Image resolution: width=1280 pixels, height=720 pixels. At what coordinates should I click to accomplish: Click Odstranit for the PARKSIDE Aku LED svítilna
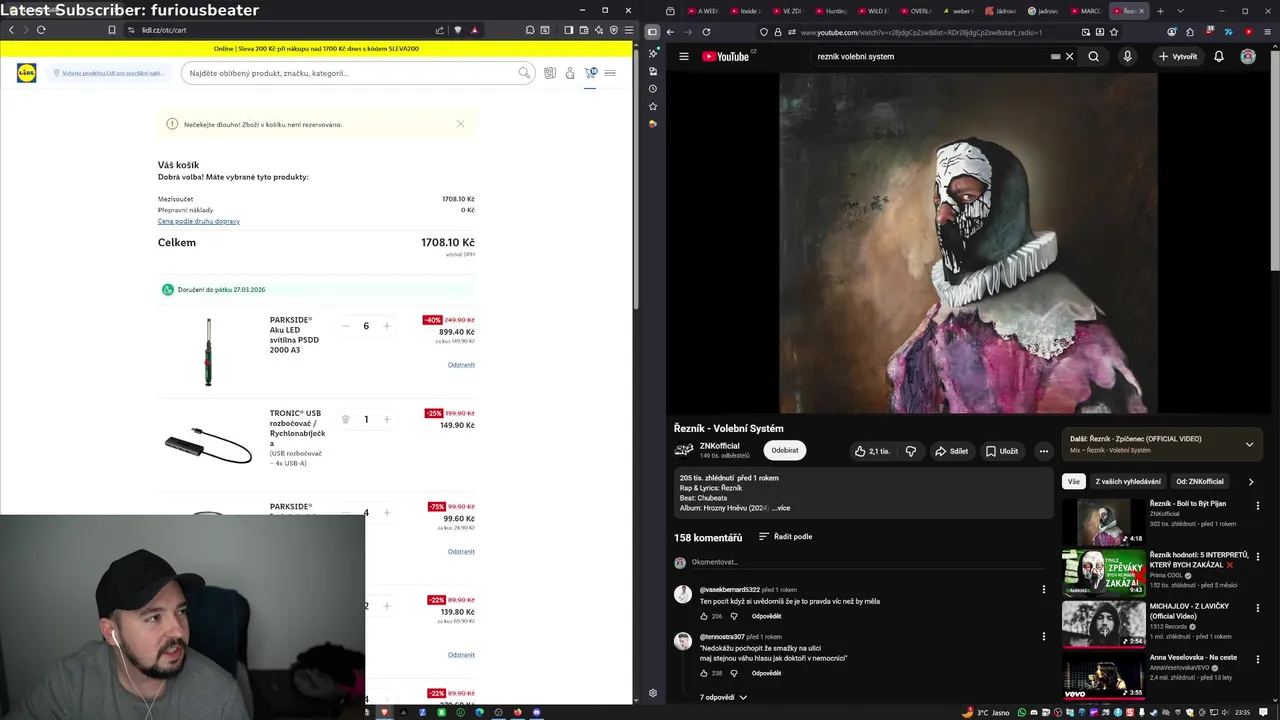461,364
